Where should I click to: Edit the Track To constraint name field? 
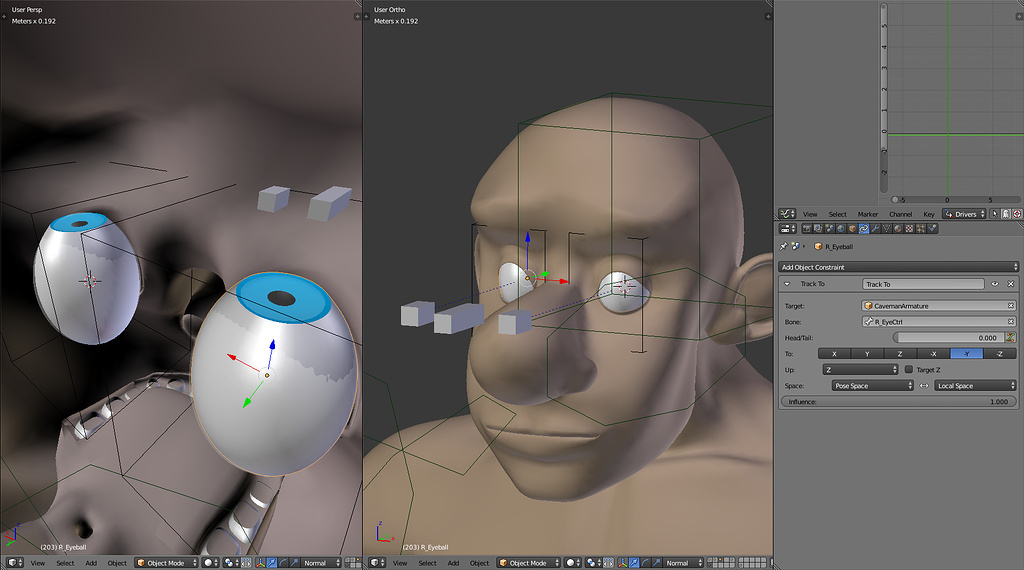pos(923,284)
